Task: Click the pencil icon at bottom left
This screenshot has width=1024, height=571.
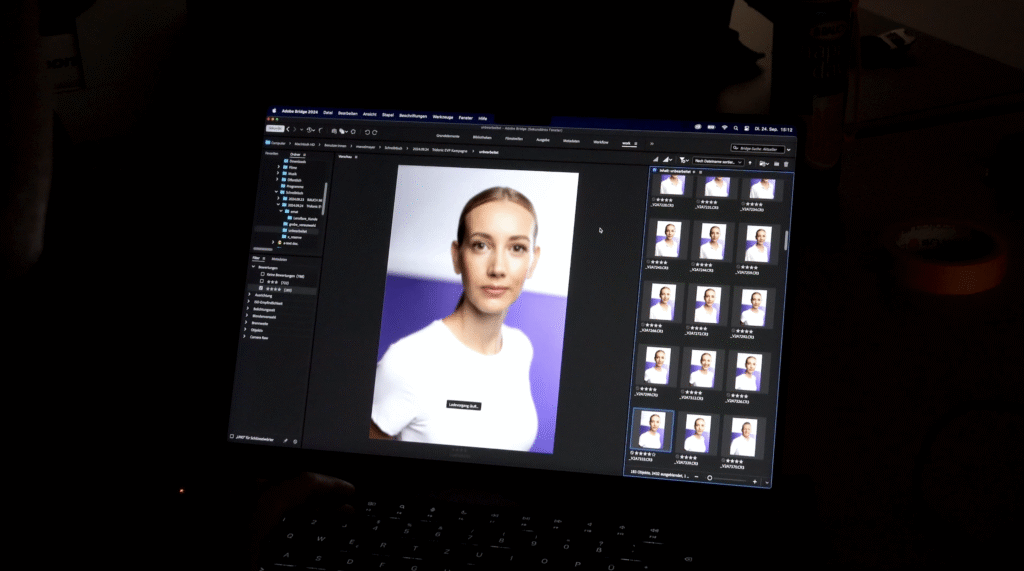Action: (285, 440)
